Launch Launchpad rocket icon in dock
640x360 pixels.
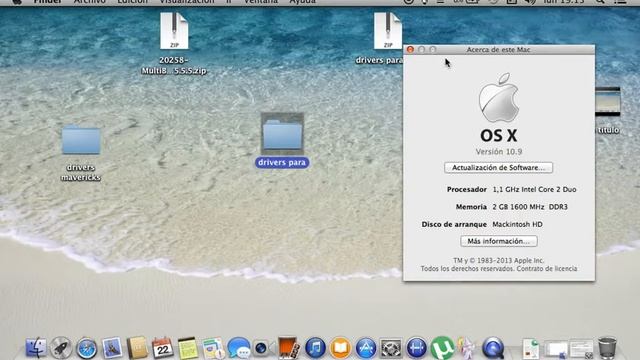tap(61, 348)
